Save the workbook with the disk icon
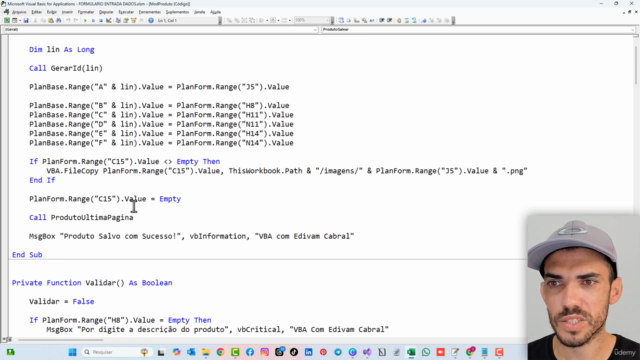640x360 pixels. pos(26,20)
